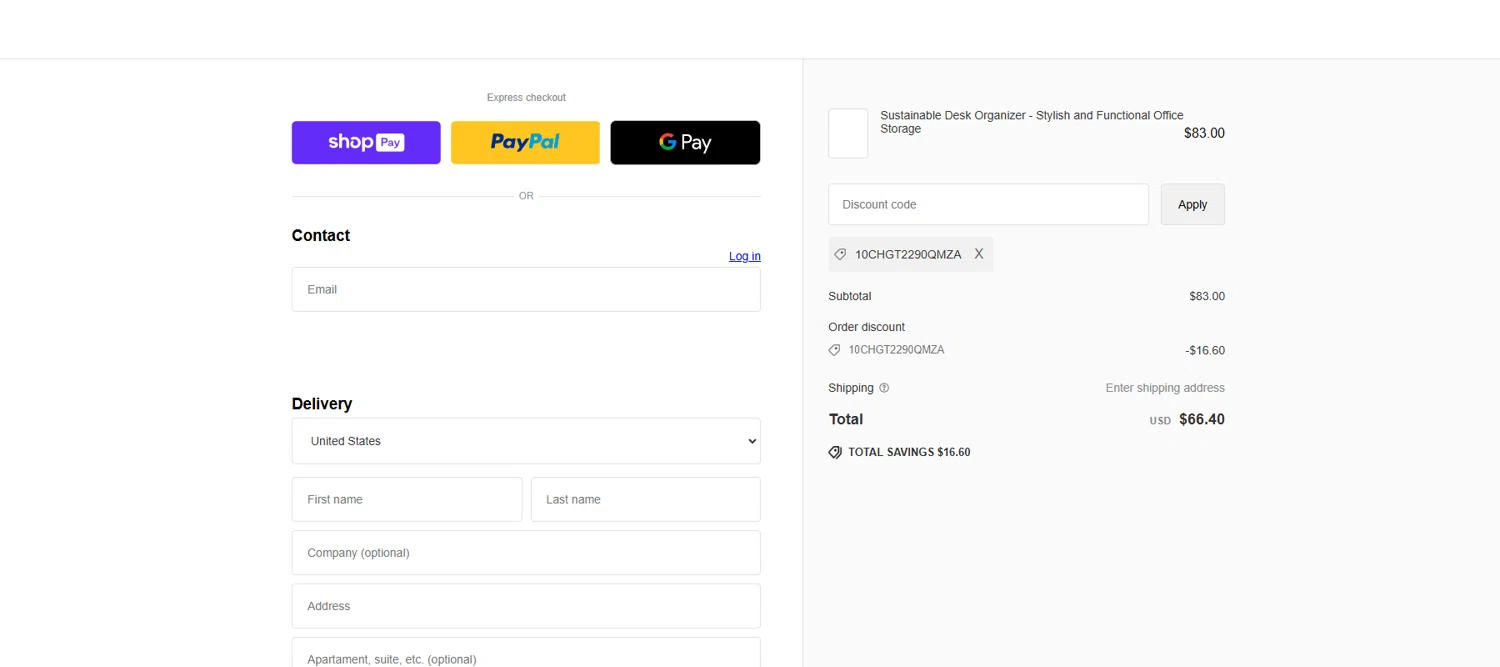Click the $83.00 product price
This screenshot has height=667, width=1500.
pos(1204,133)
